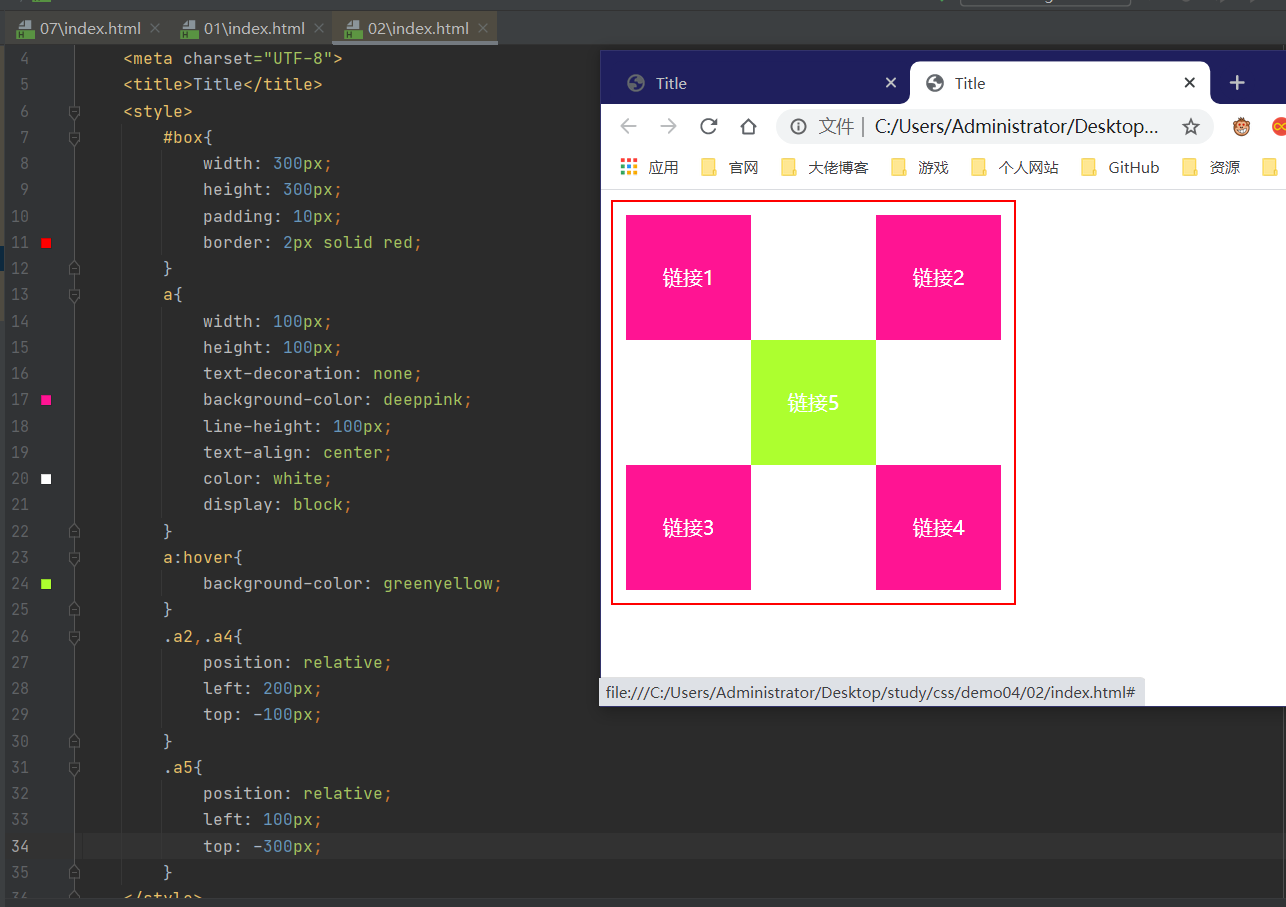
Task: Click the fold end marker on line 30
Action: click(74, 741)
